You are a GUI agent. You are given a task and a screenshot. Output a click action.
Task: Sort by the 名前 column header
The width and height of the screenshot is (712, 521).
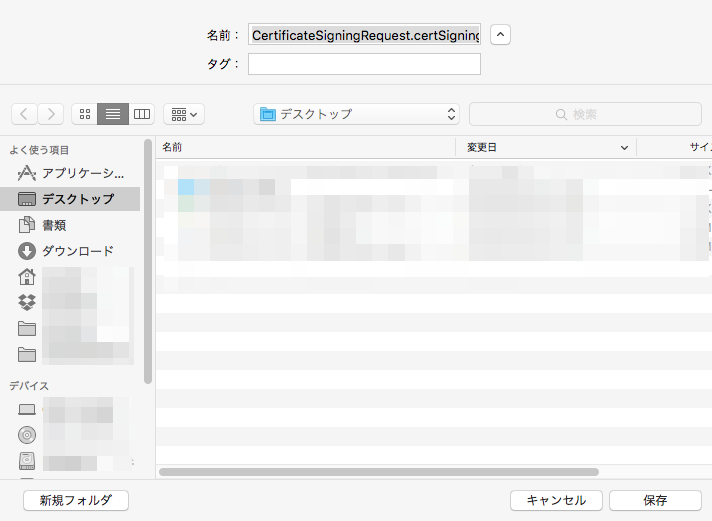coord(306,147)
